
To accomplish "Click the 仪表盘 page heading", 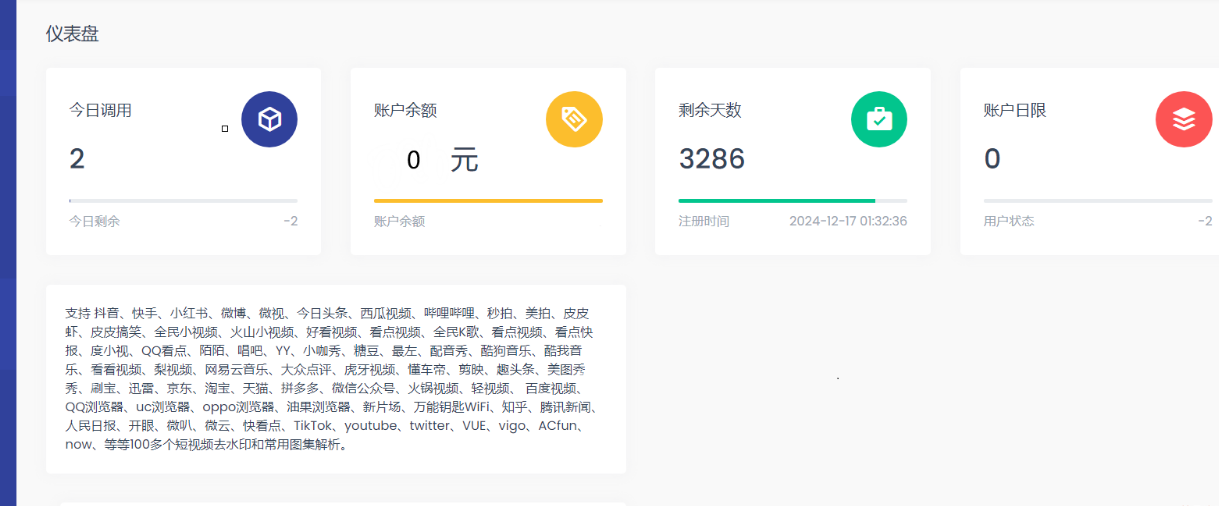I will [72, 34].
